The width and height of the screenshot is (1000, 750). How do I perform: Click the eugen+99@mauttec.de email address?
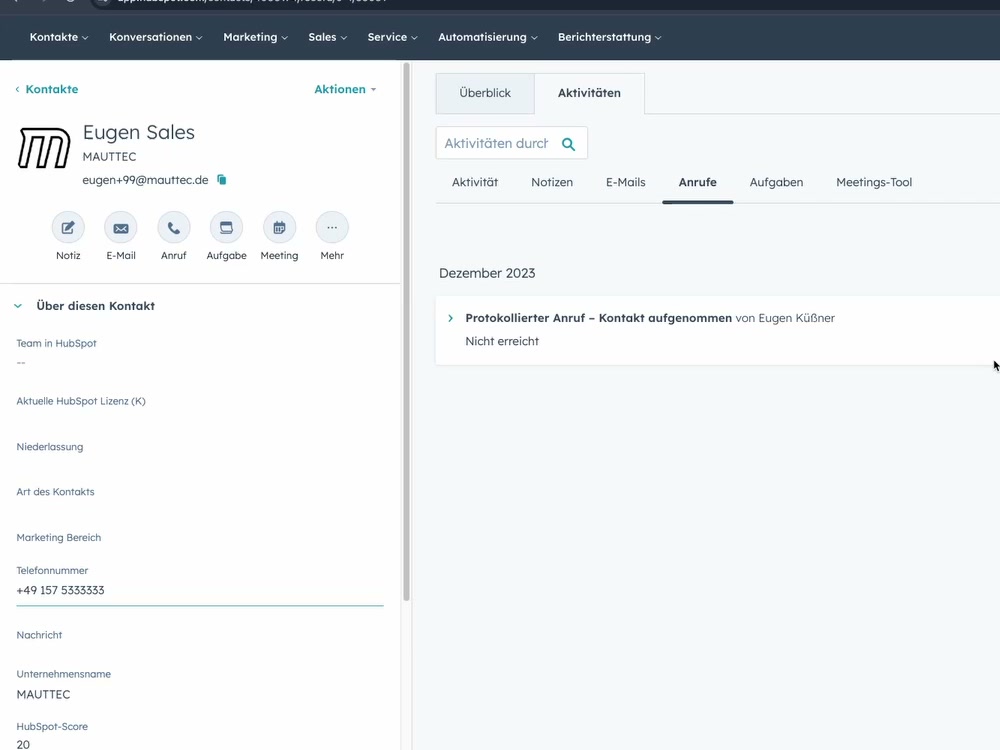click(x=145, y=180)
